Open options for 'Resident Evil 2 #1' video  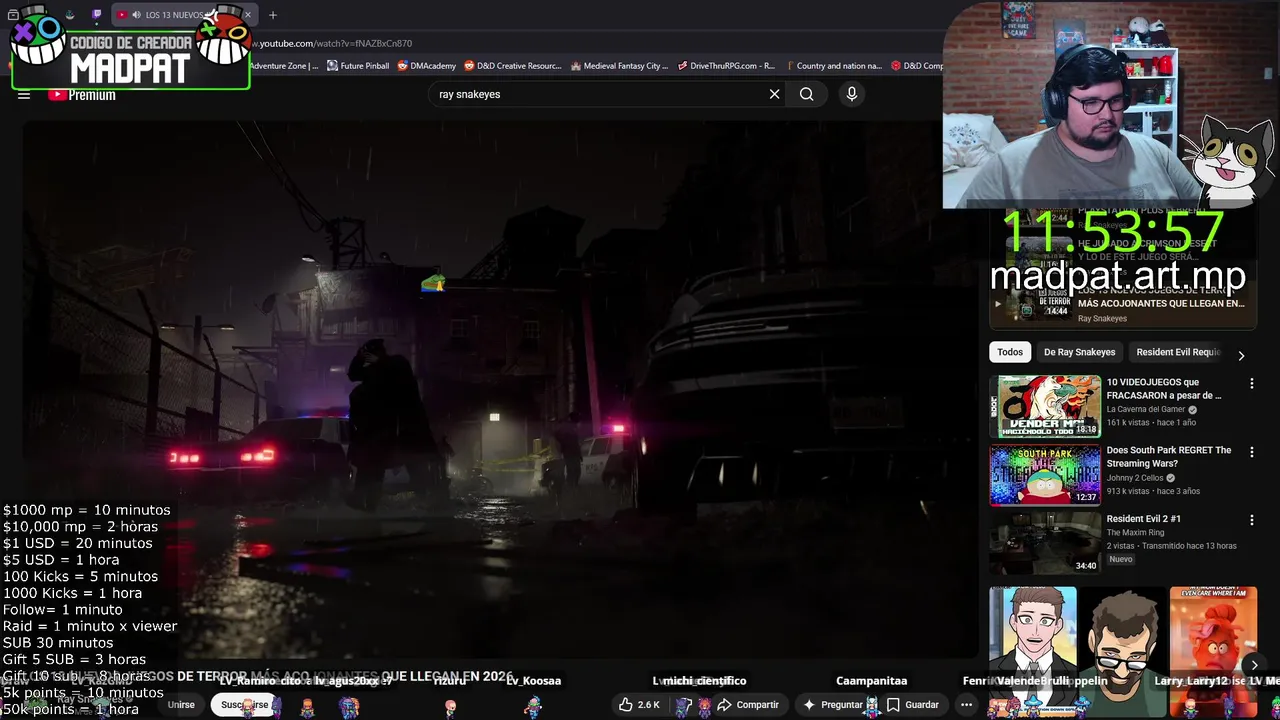(1251, 520)
